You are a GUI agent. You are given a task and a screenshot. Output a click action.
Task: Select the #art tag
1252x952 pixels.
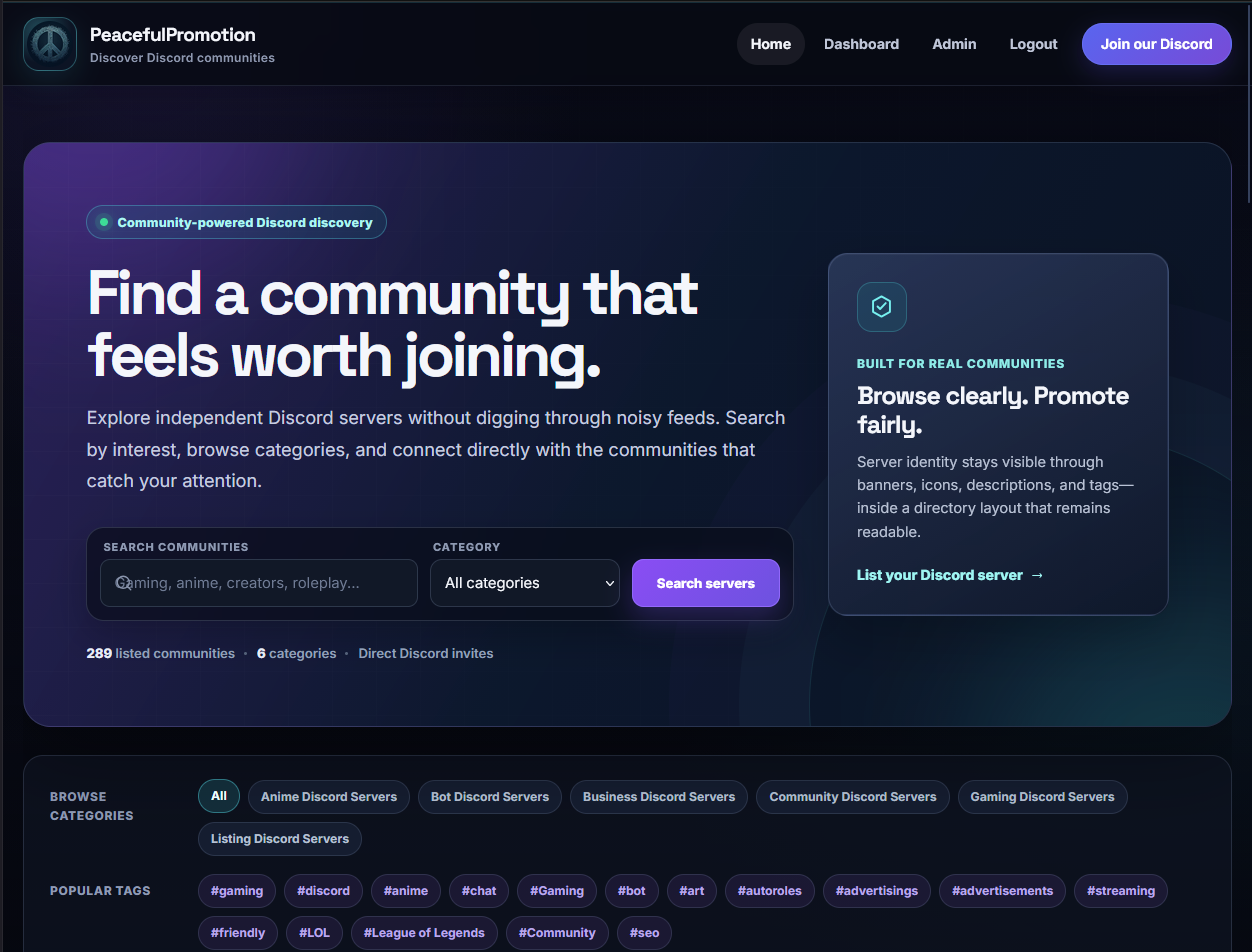[692, 891]
